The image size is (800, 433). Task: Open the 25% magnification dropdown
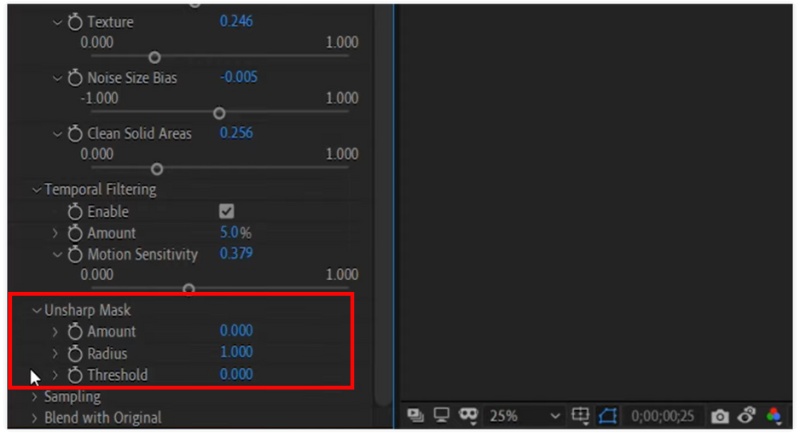pyautogui.click(x=526, y=415)
